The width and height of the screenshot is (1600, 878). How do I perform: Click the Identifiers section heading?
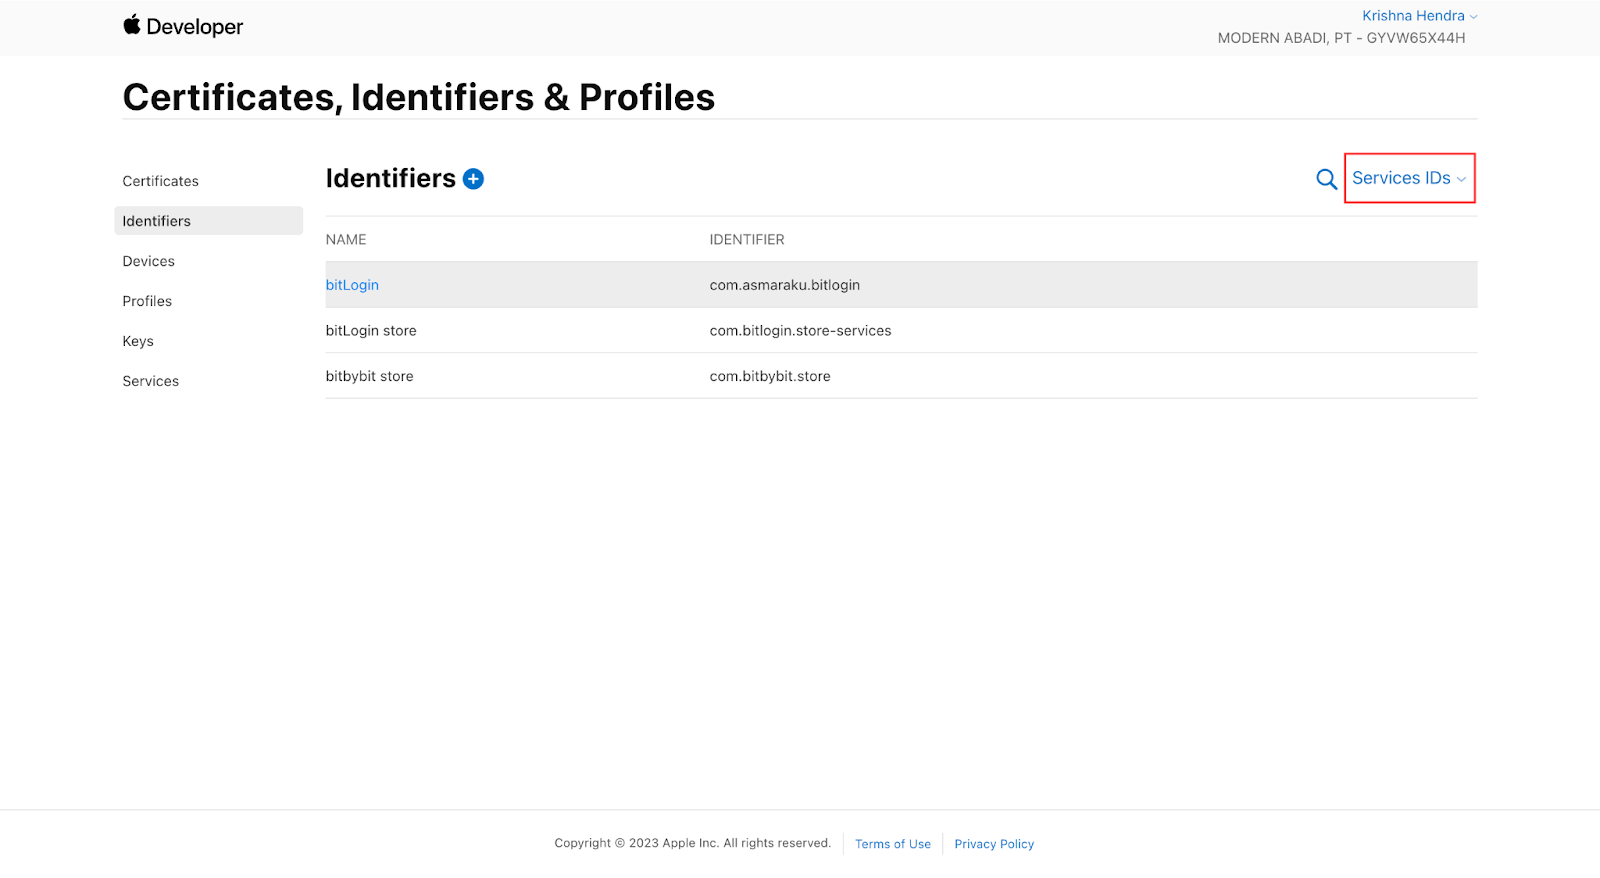pos(391,178)
